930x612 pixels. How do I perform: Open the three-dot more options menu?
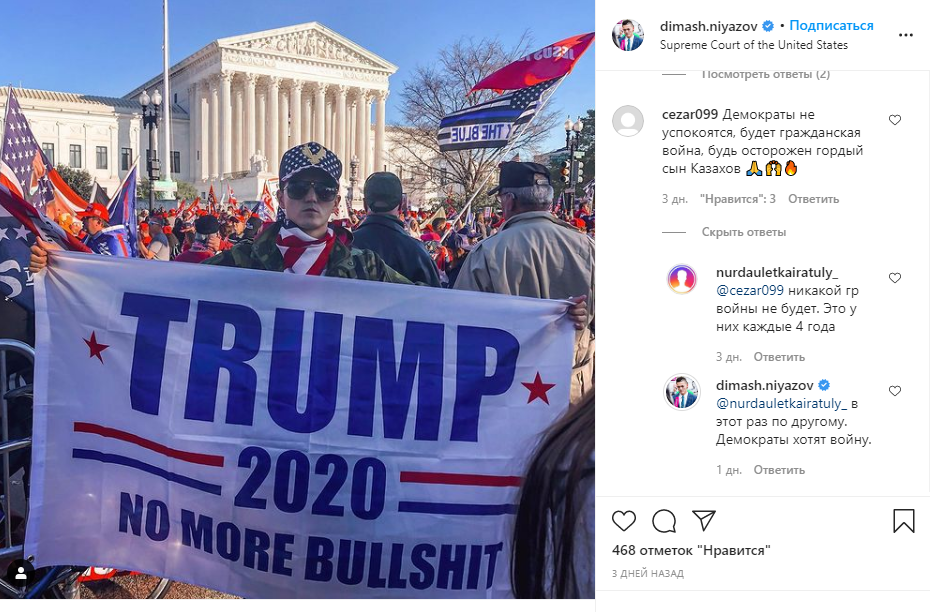coord(906,35)
